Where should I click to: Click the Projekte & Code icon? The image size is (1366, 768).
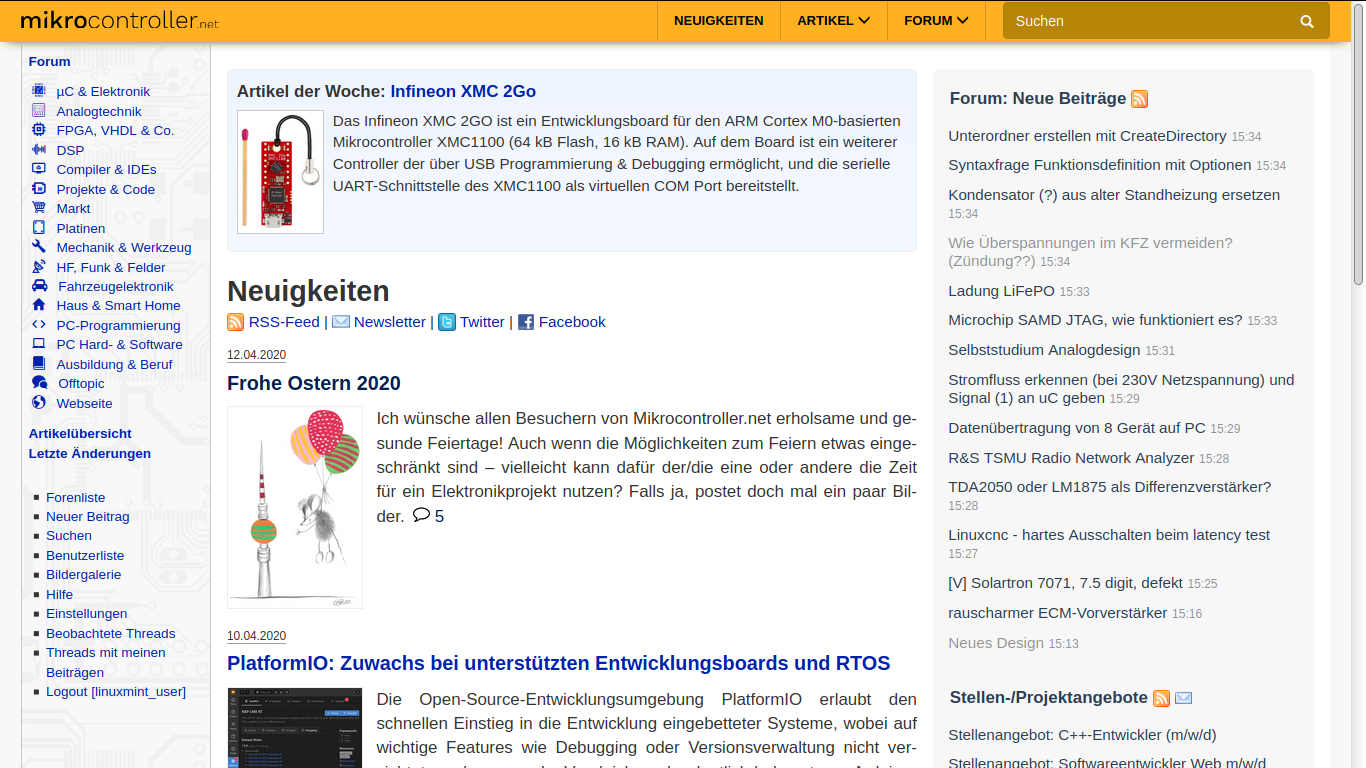pyautogui.click(x=39, y=189)
